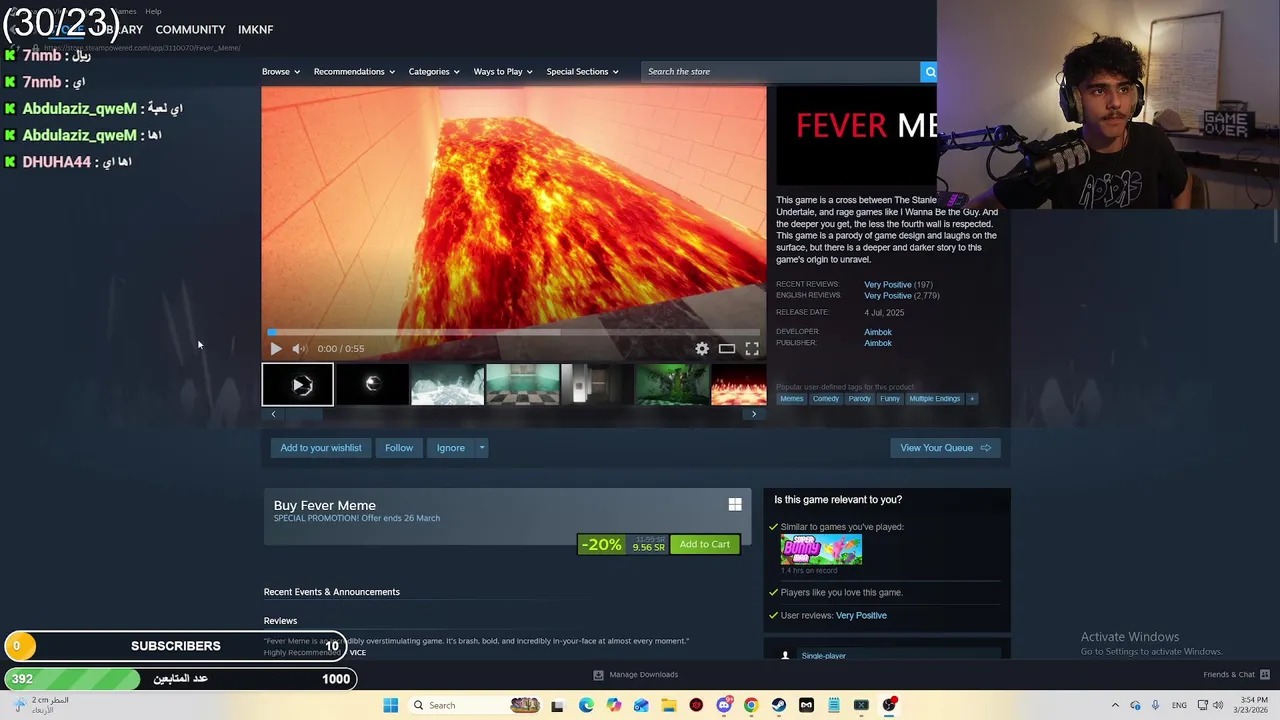This screenshot has height=720, width=1280.
Task: Expand the Recommendations menu
Action: pyautogui.click(x=354, y=71)
